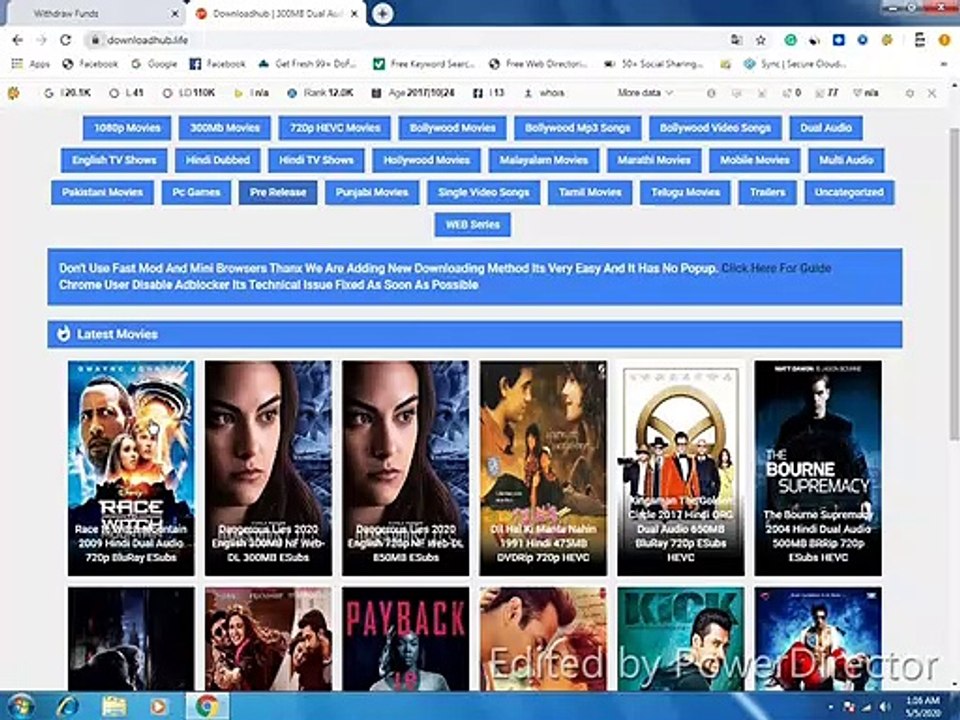
Task: Open the 50+ Social Sharing bookmark
Action: (x=653, y=64)
